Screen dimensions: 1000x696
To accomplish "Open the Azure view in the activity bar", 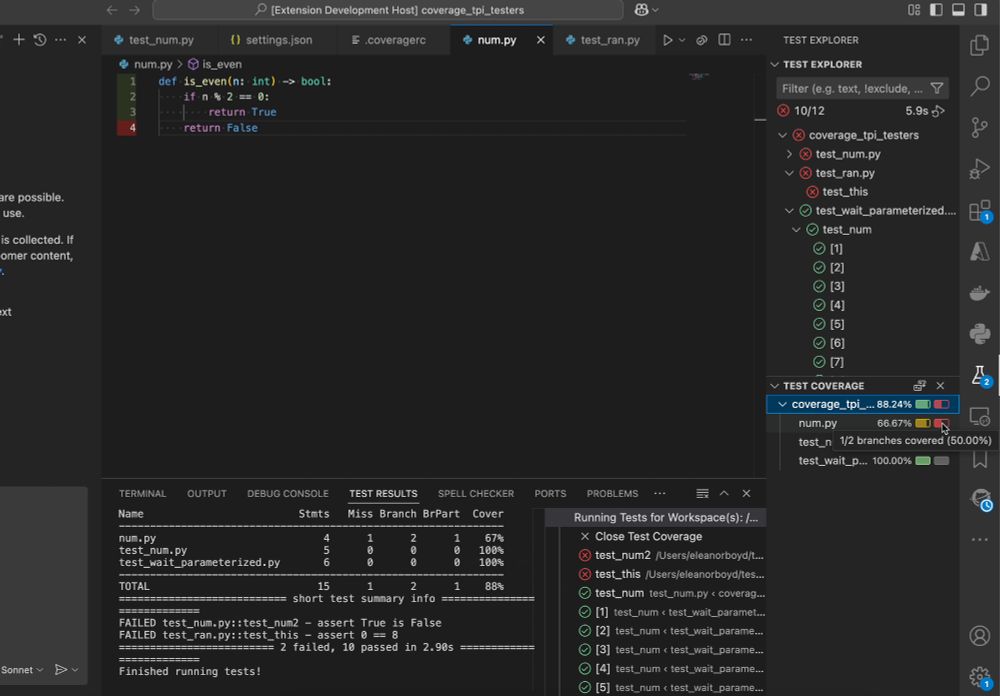I will coord(979,251).
